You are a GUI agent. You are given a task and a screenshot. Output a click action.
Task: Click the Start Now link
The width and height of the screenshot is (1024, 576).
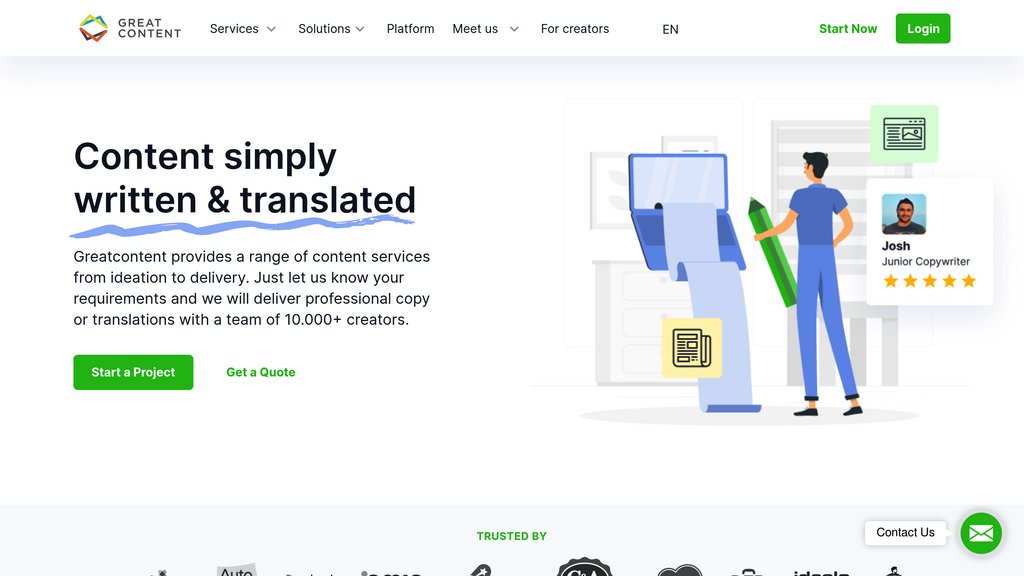[847, 29]
